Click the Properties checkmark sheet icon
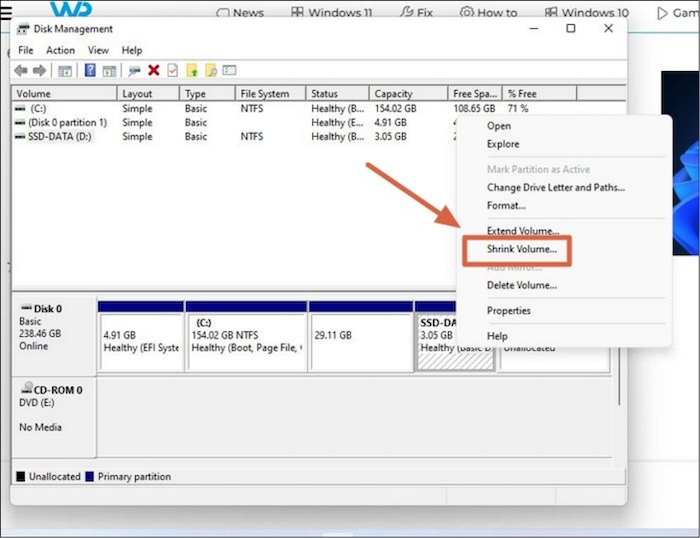The width and height of the screenshot is (700, 538). (x=172, y=70)
